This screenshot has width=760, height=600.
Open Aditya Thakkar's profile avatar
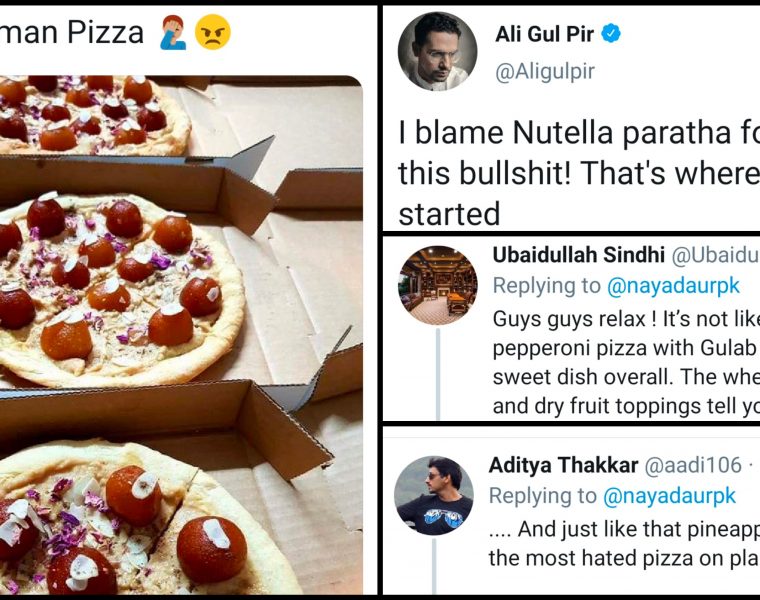434,496
